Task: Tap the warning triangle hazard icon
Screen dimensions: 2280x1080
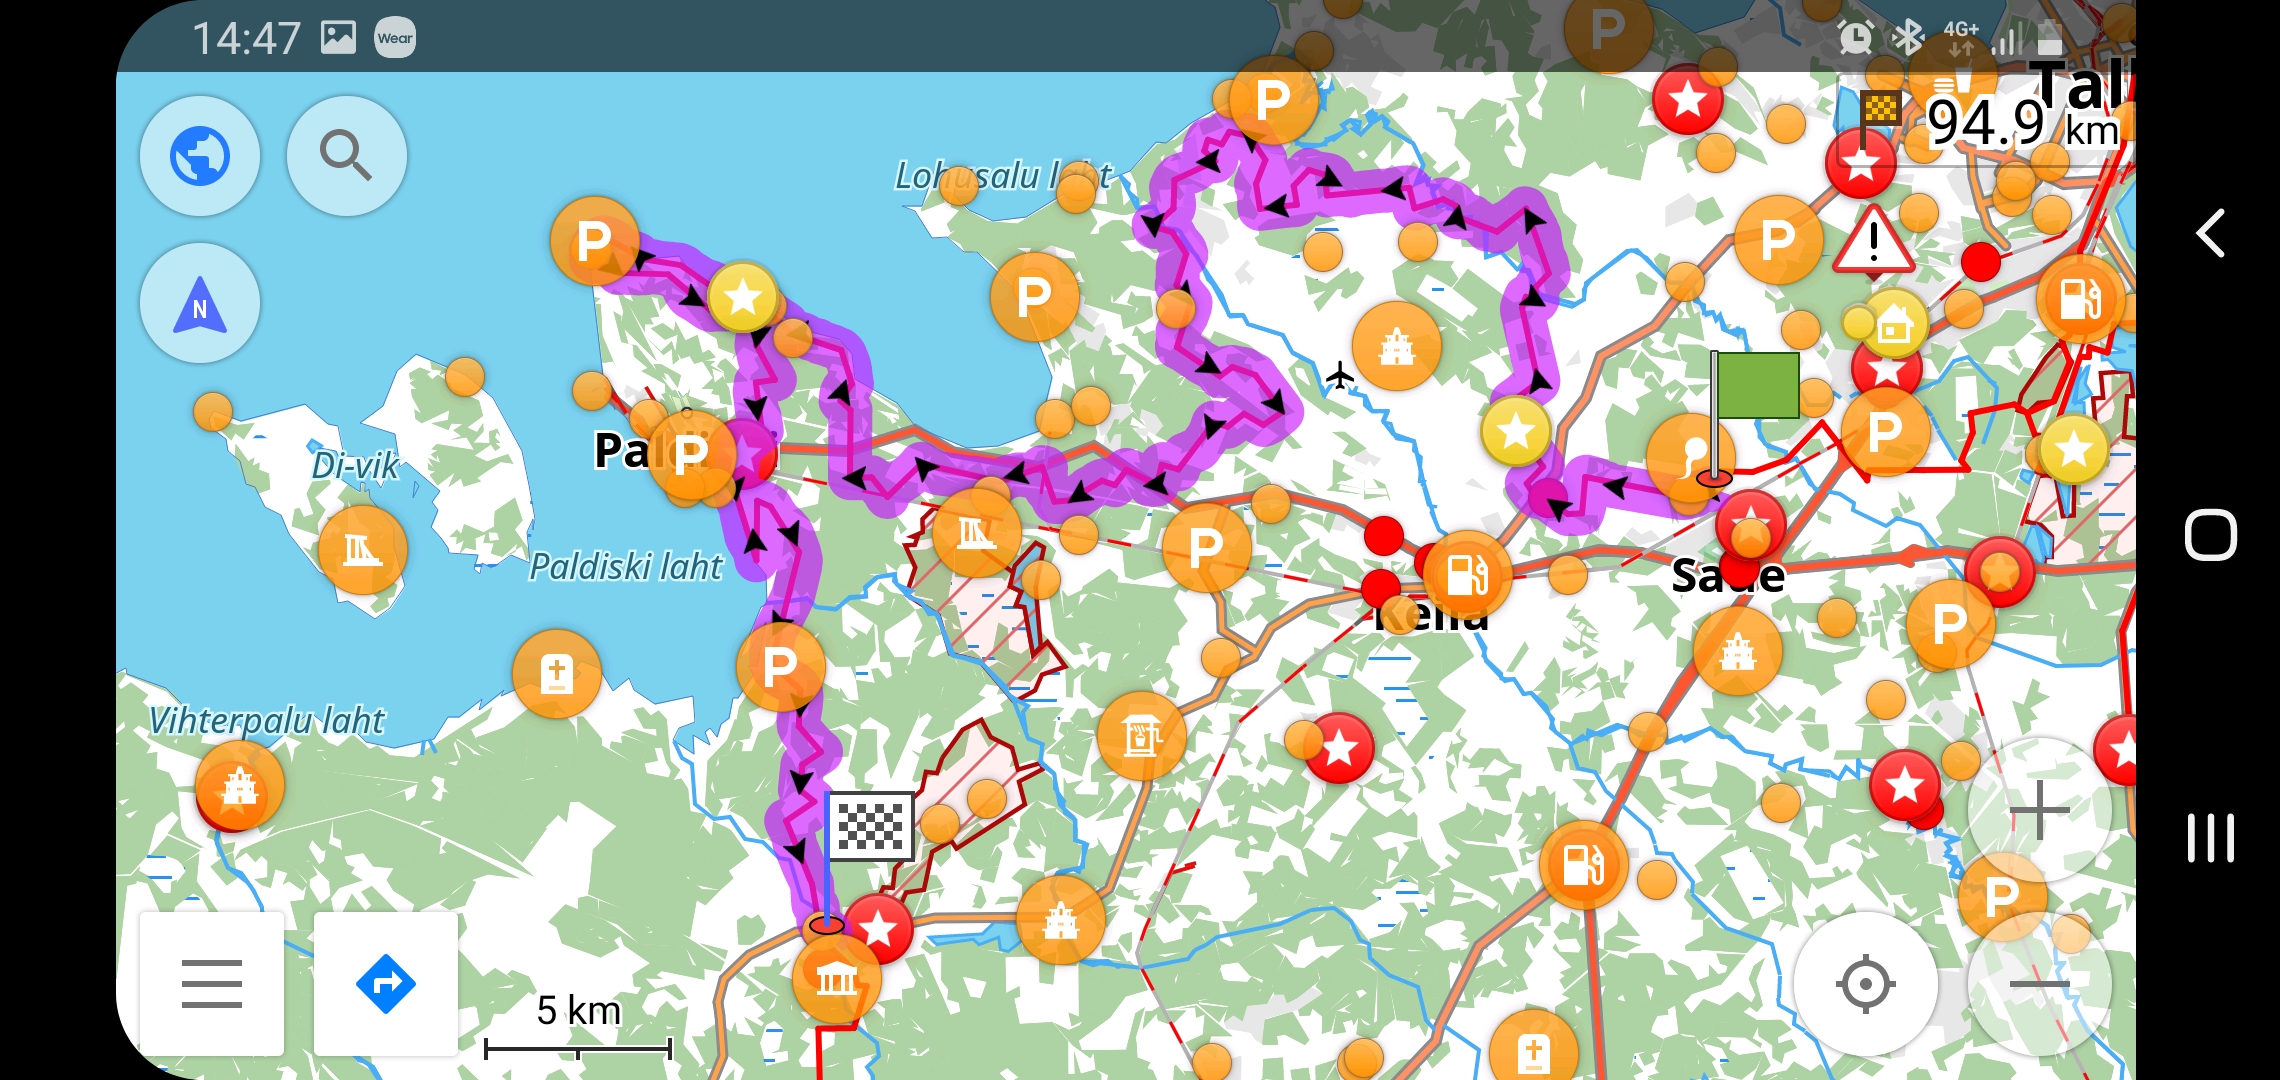Action: click(x=1873, y=241)
